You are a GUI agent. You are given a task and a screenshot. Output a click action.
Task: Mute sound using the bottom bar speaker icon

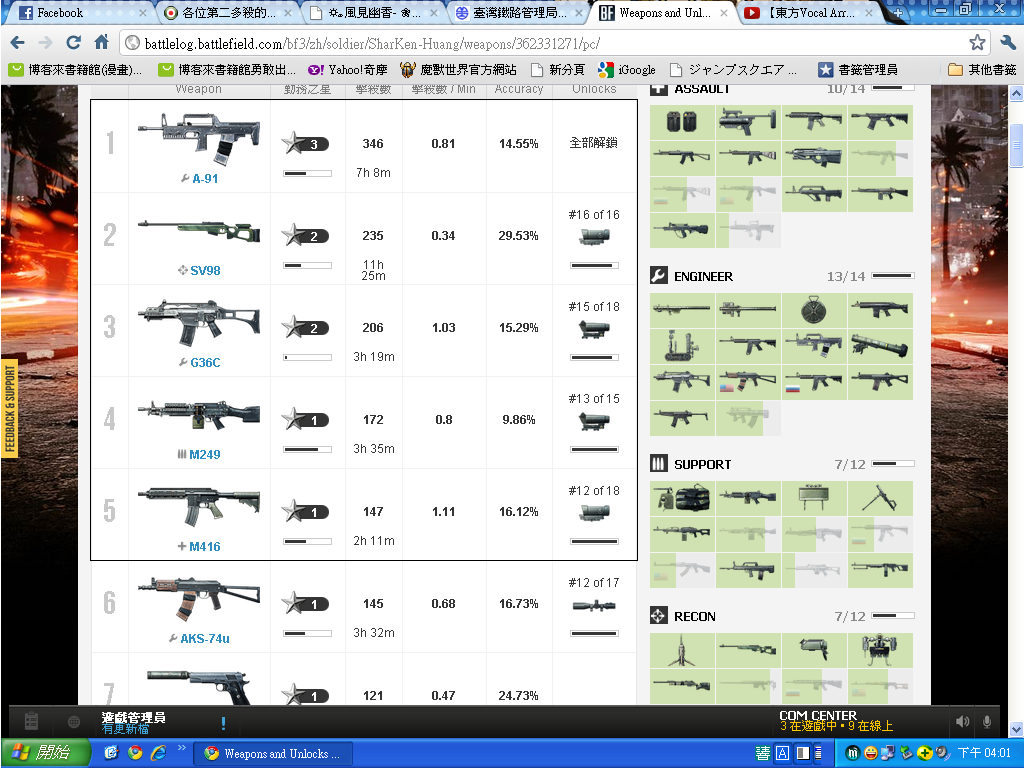[962, 721]
